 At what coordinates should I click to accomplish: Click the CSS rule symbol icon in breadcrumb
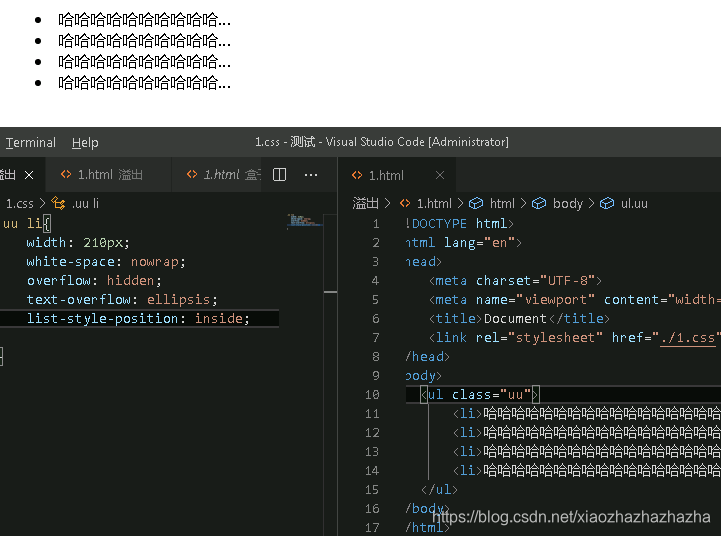tap(58, 204)
